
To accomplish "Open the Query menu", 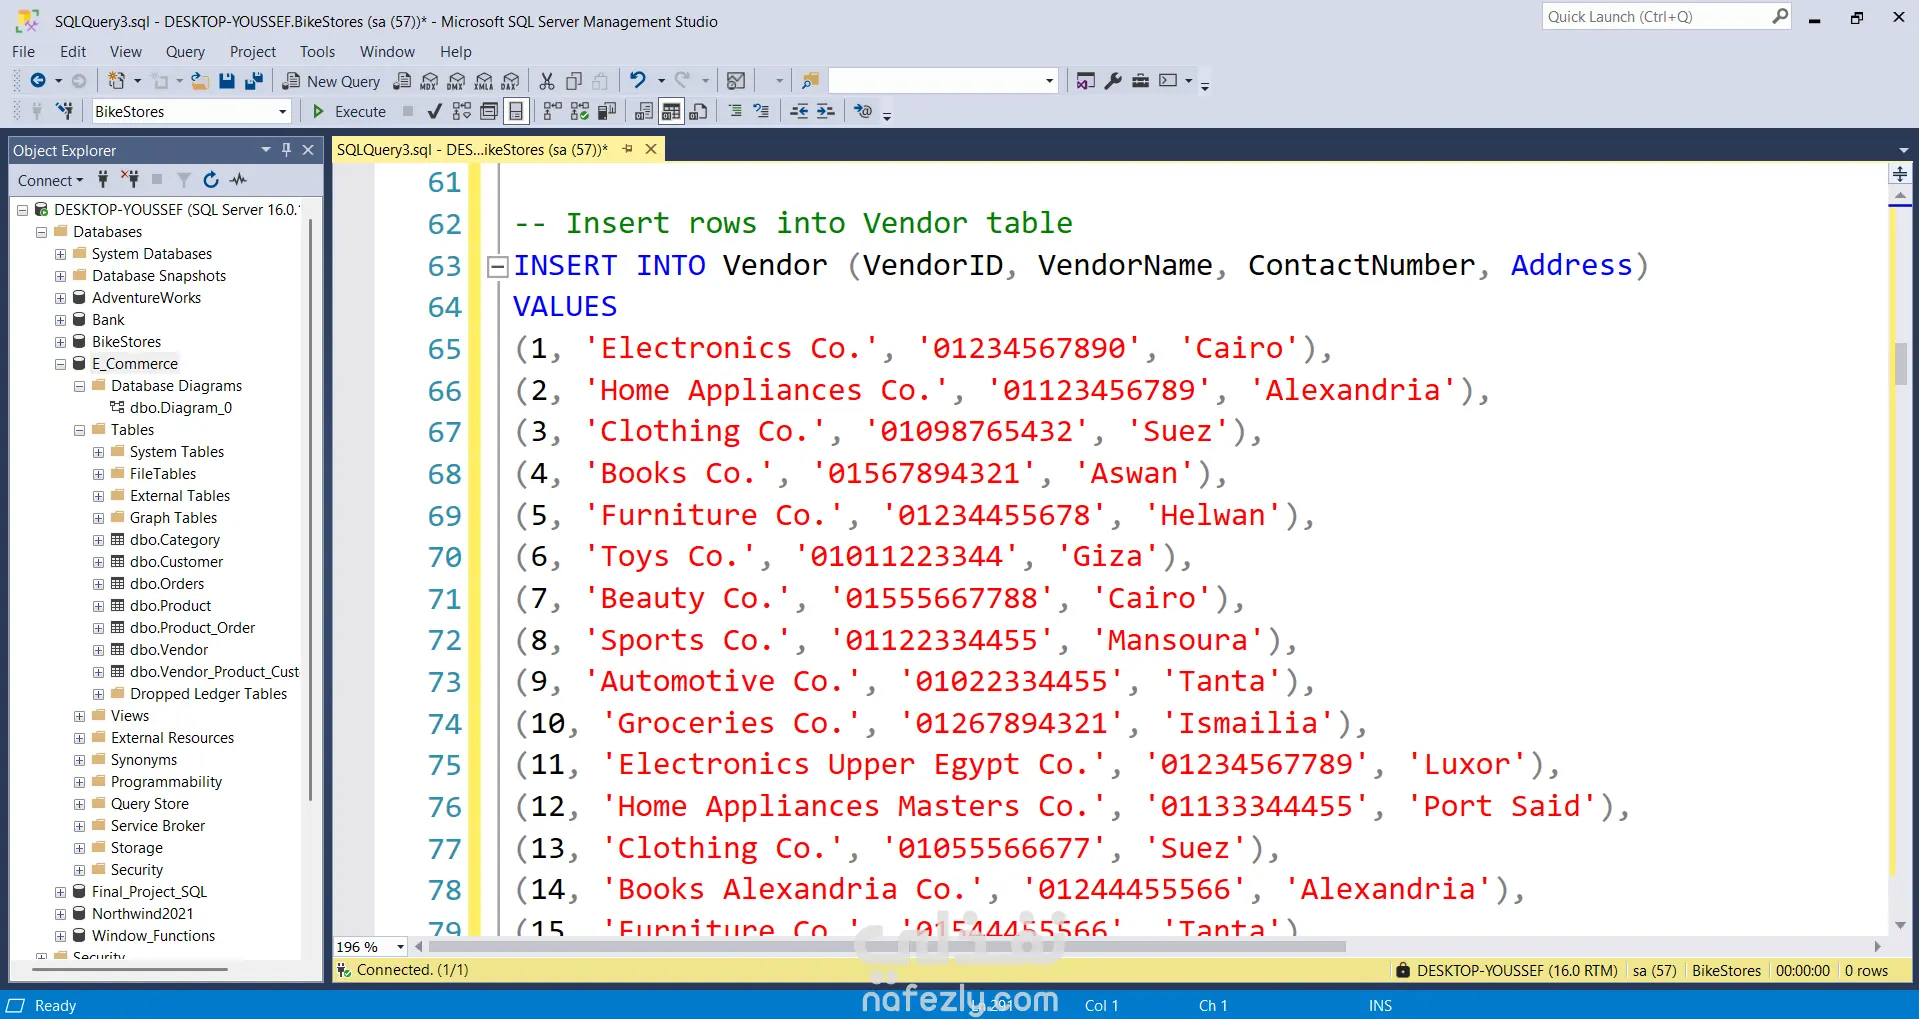I will 185,51.
